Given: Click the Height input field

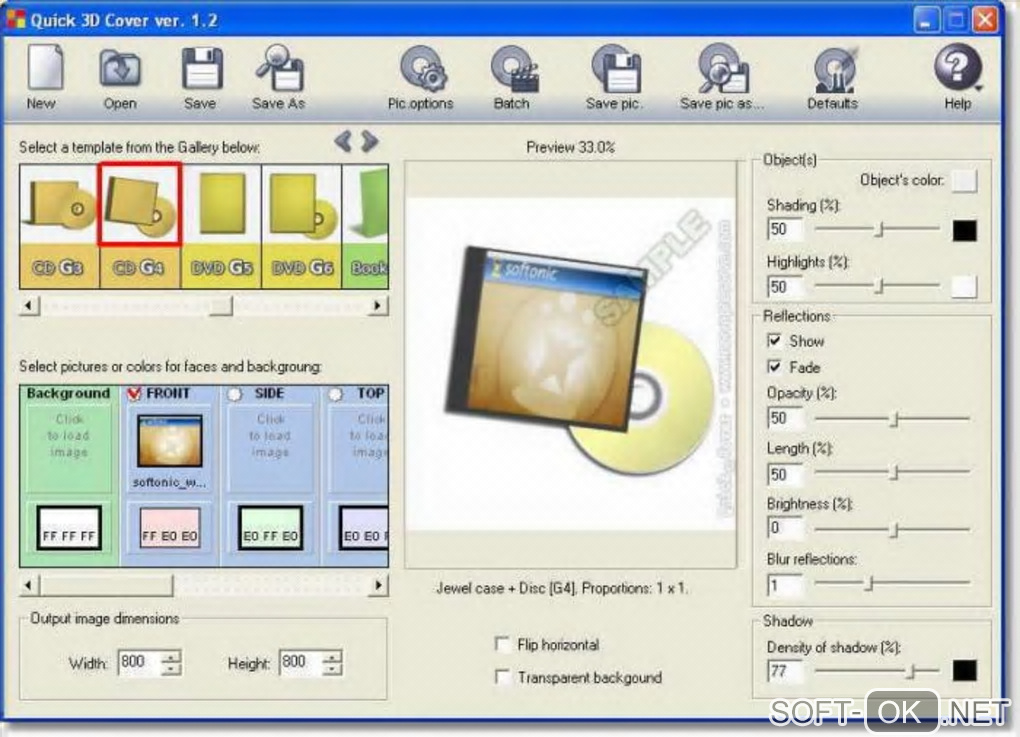Looking at the screenshot, I should tap(300, 663).
